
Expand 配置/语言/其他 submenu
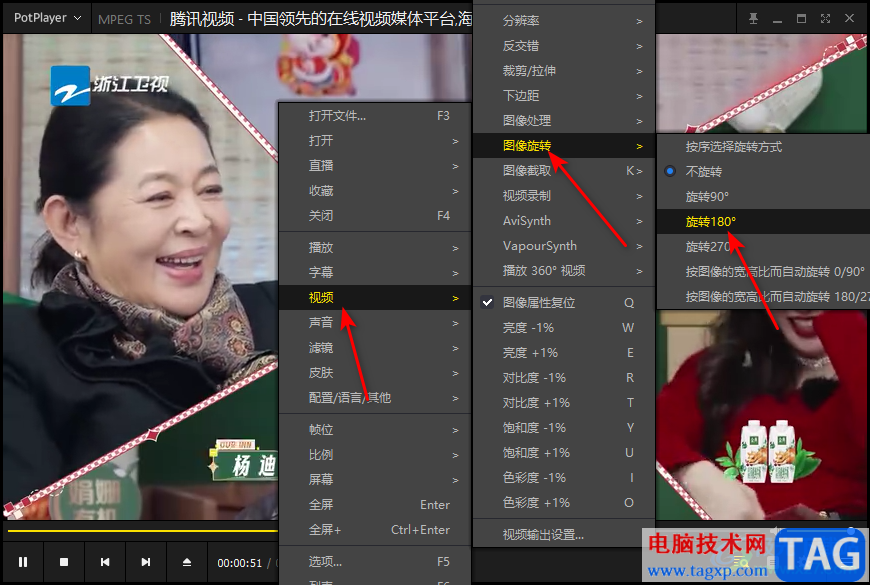point(375,397)
